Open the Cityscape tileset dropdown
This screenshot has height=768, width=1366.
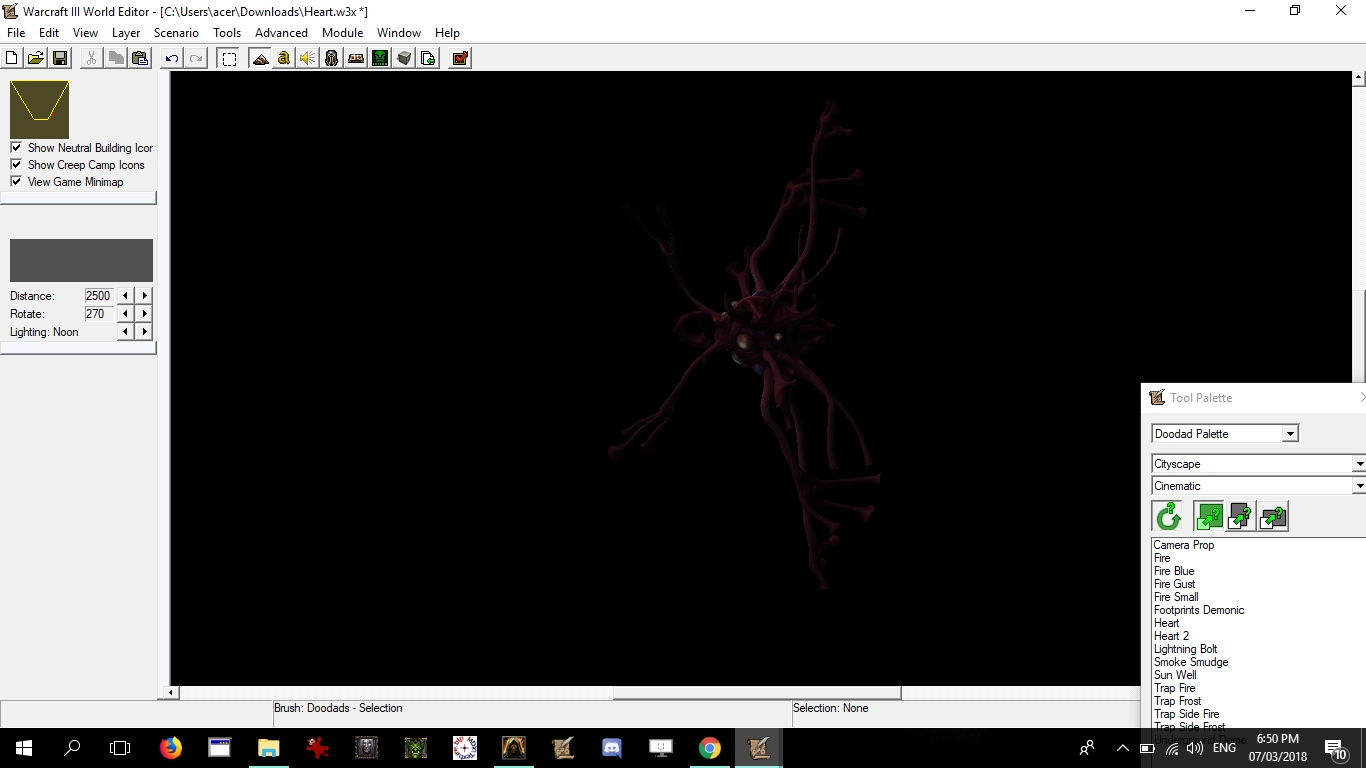pos(1358,464)
